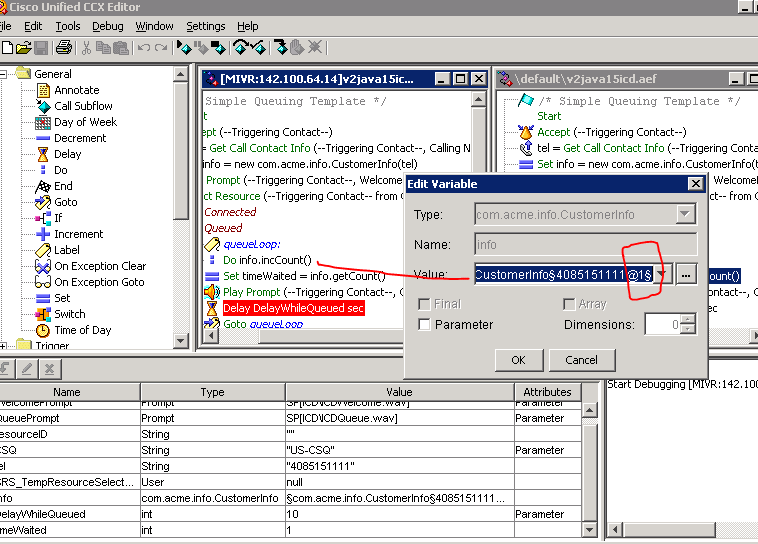Click the variable table scrollbar up arrow
The height and width of the screenshot is (544, 758).
(x=589, y=410)
